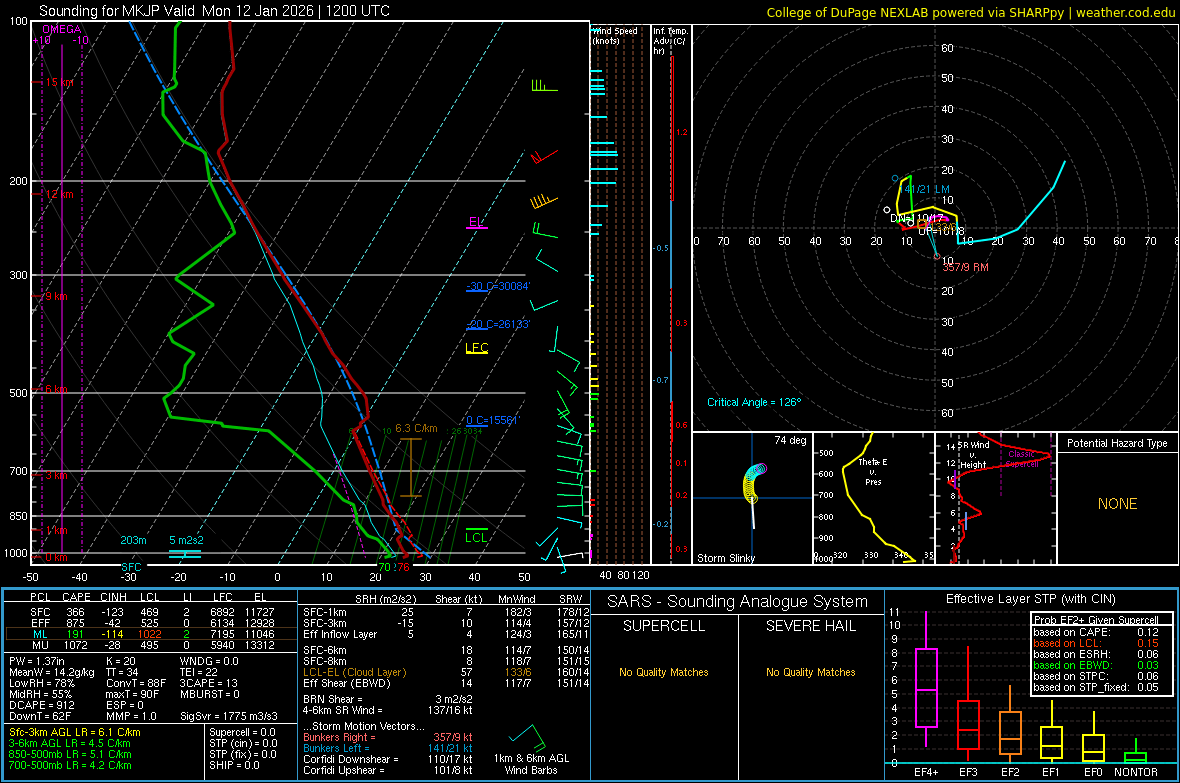Click the yellow LFC marker on skew-T
The image size is (1180, 783).
pyautogui.click(x=476, y=348)
